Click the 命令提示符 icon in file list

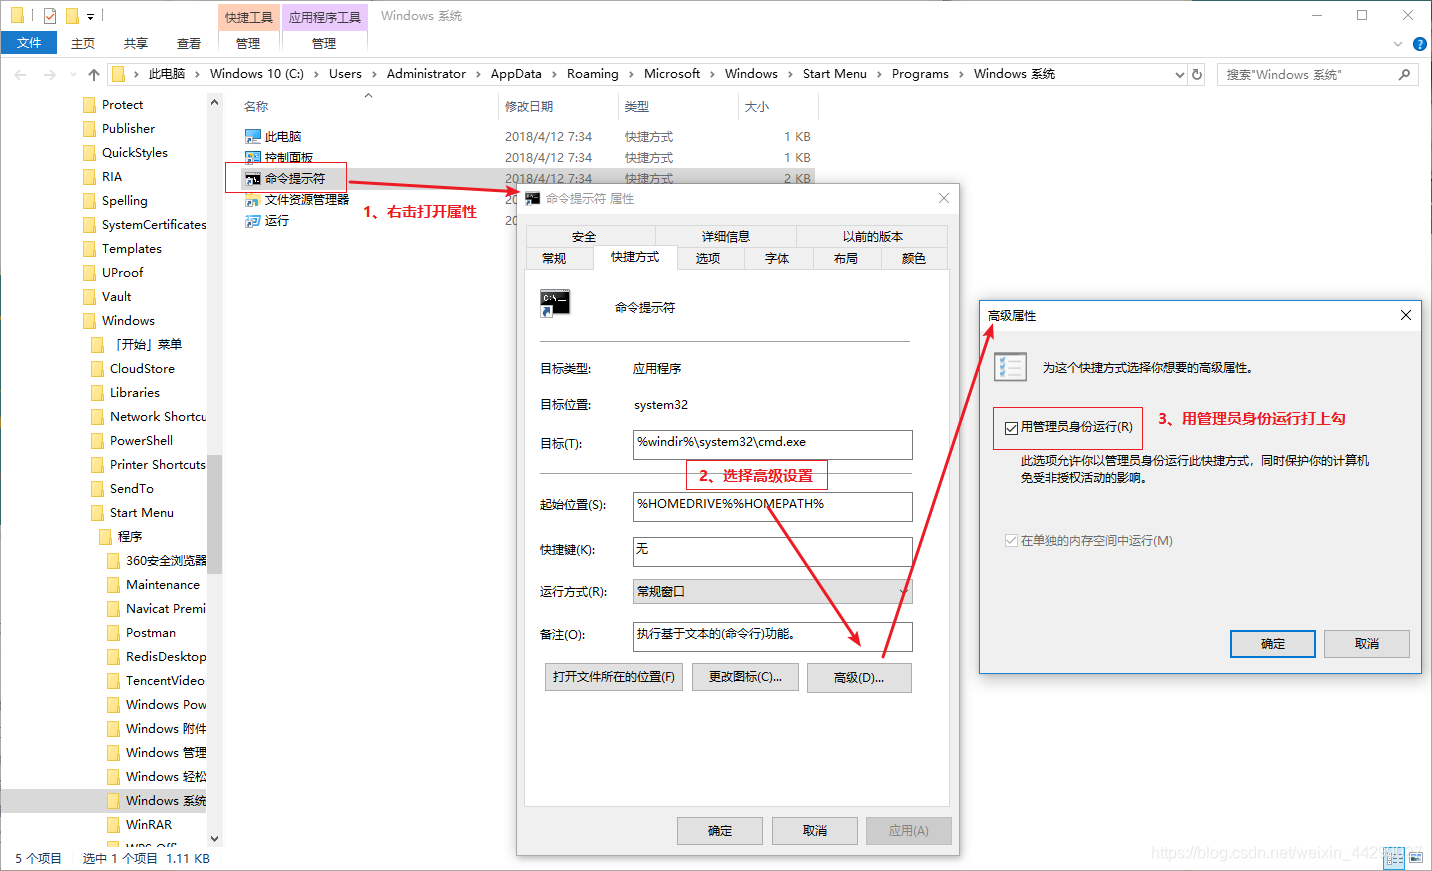[253, 179]
